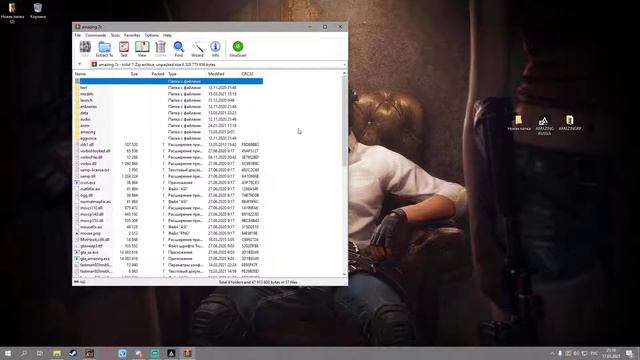Sort by the Packed column header

click(158, 74)
